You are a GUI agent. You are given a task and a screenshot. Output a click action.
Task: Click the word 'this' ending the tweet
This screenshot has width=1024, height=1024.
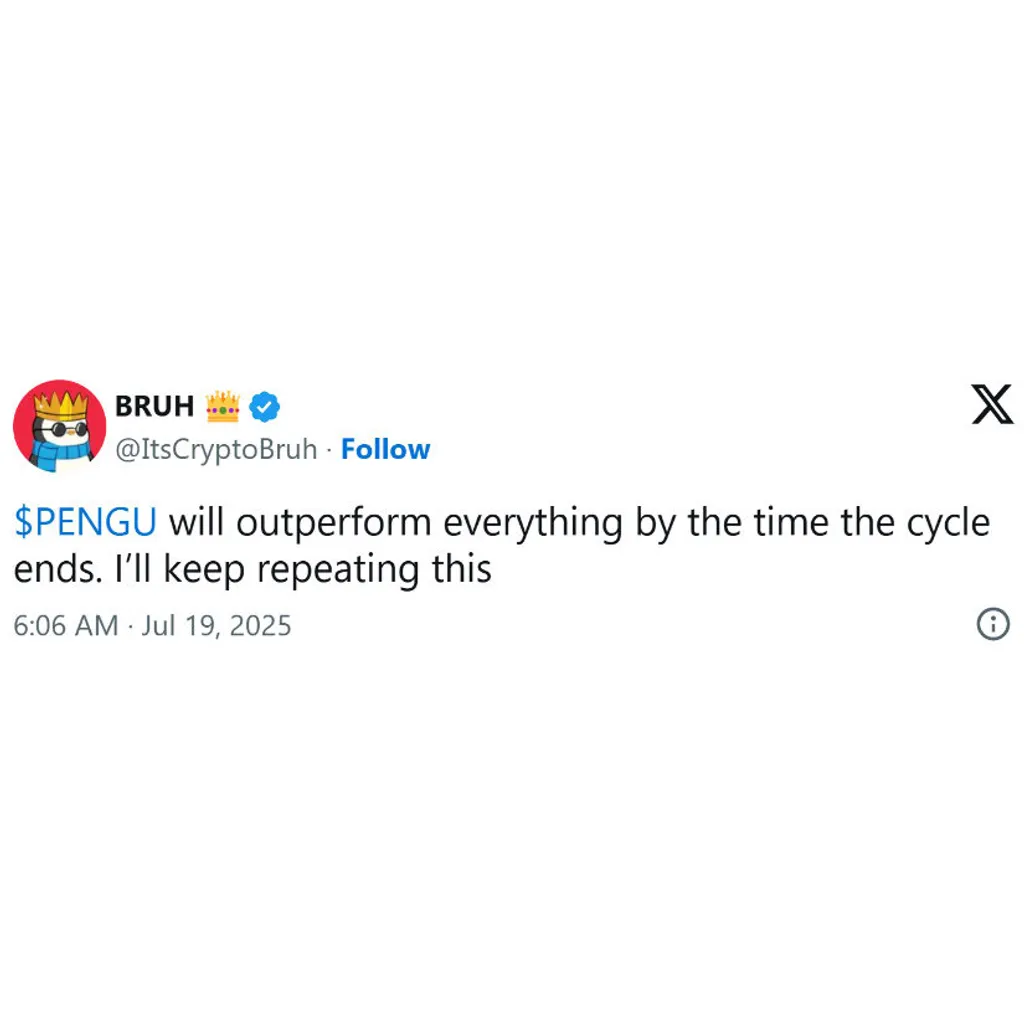(x=462, y=569)
